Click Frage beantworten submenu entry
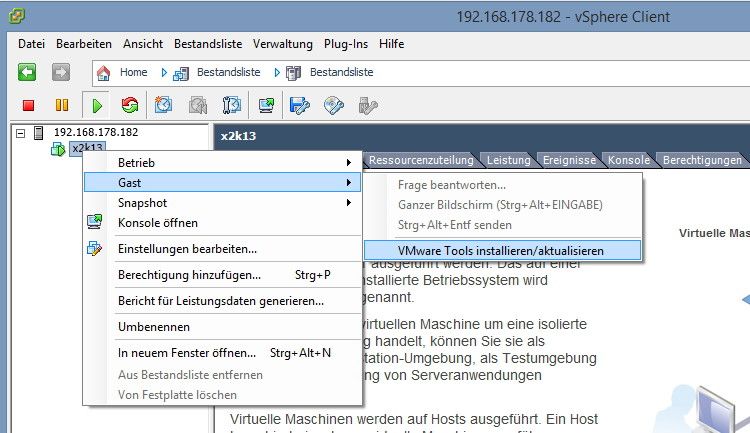This screenshot has height=433, width=750. click(x=502, y=185)
